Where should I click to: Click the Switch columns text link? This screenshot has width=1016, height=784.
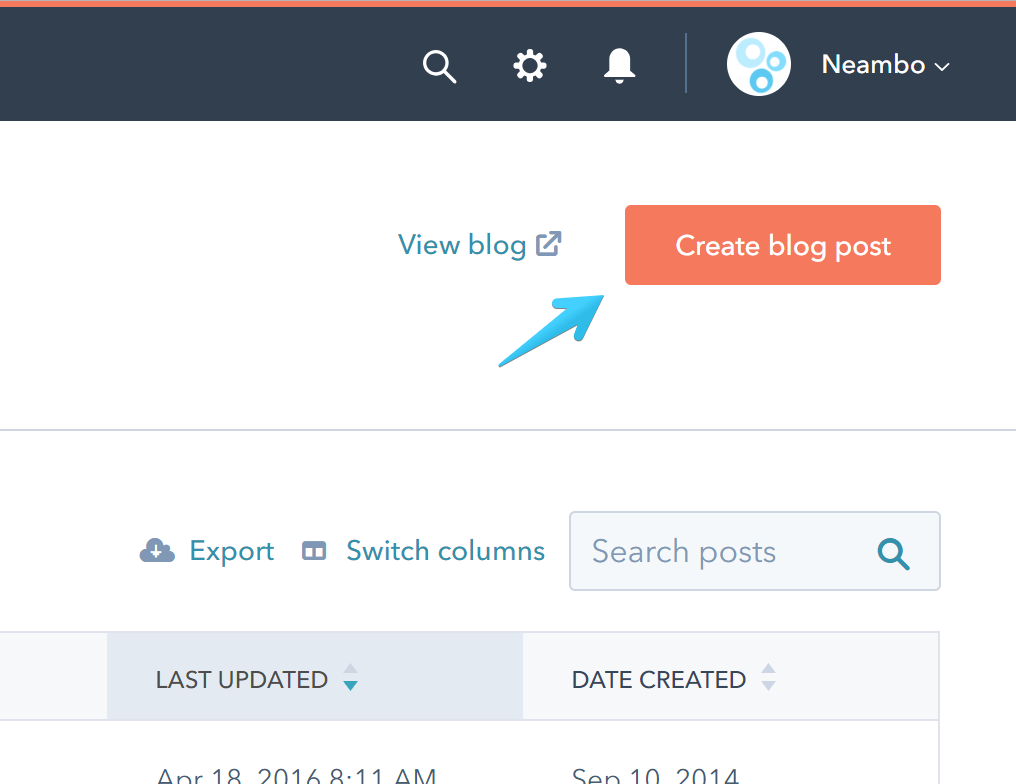pyautogui.click(x=445, y=551)
